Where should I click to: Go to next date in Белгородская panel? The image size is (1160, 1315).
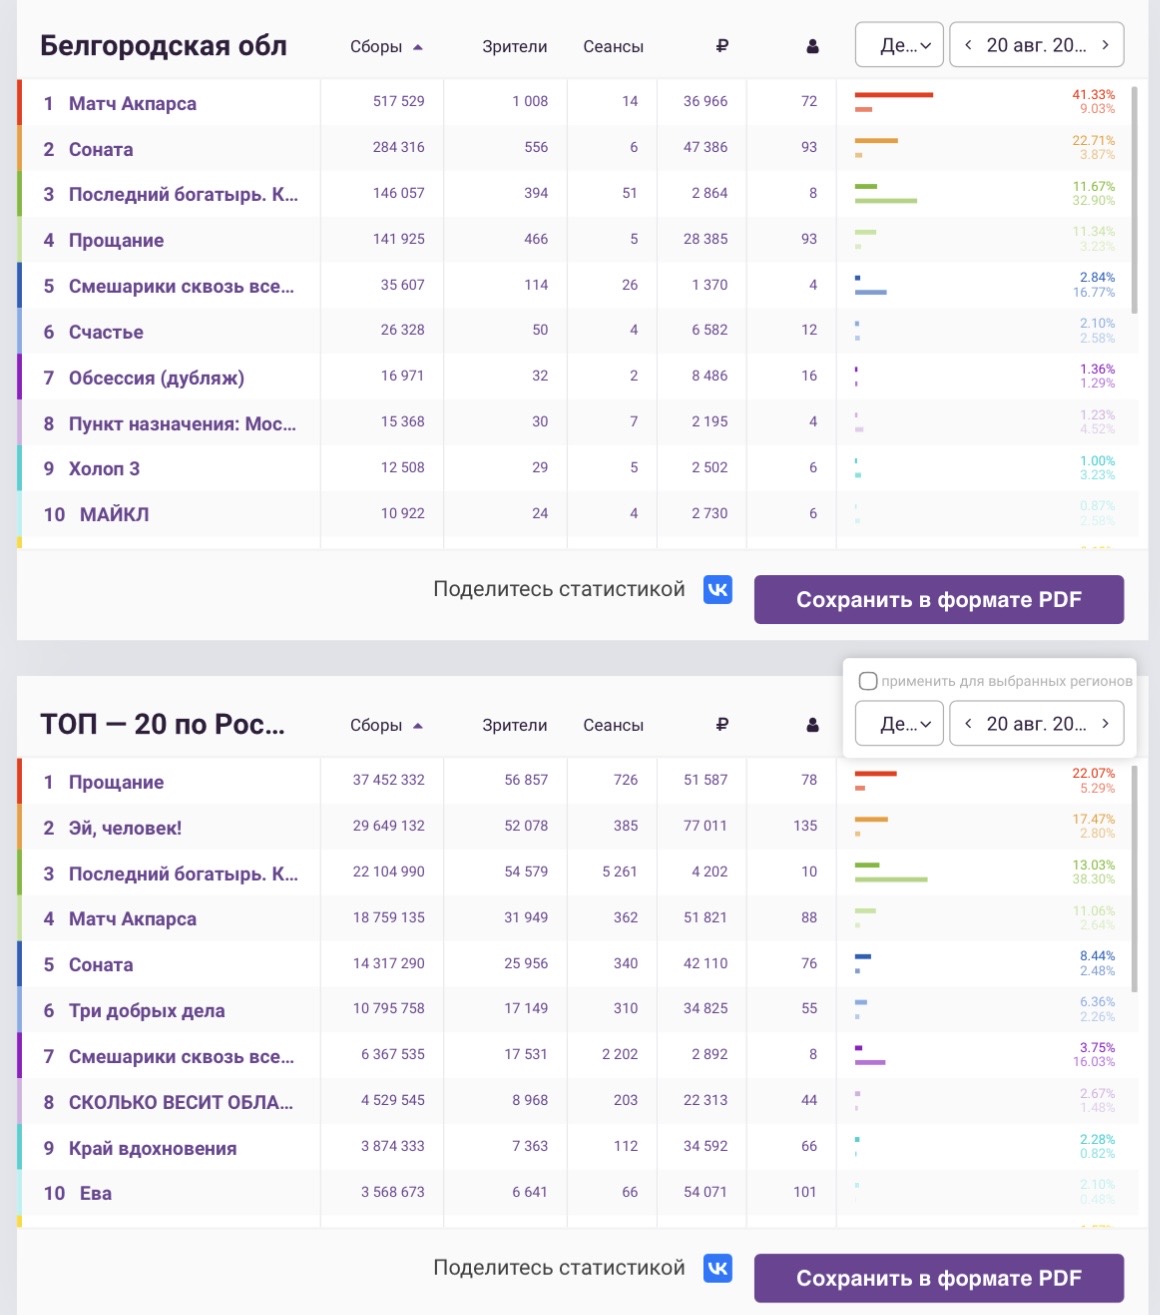coord(1105,45)
